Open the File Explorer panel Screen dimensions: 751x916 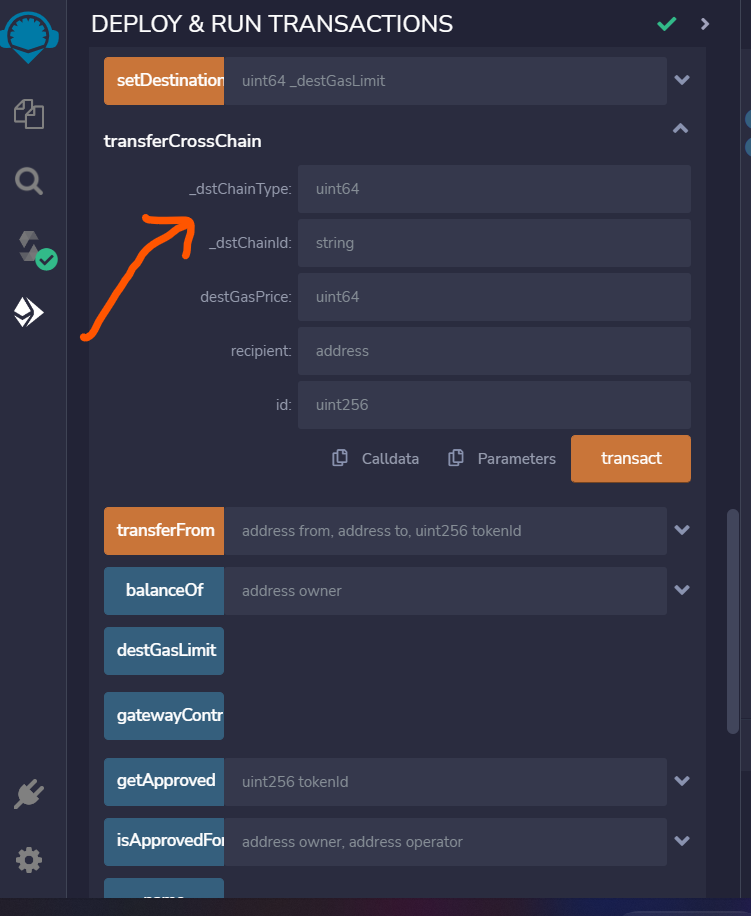(29, 114)
